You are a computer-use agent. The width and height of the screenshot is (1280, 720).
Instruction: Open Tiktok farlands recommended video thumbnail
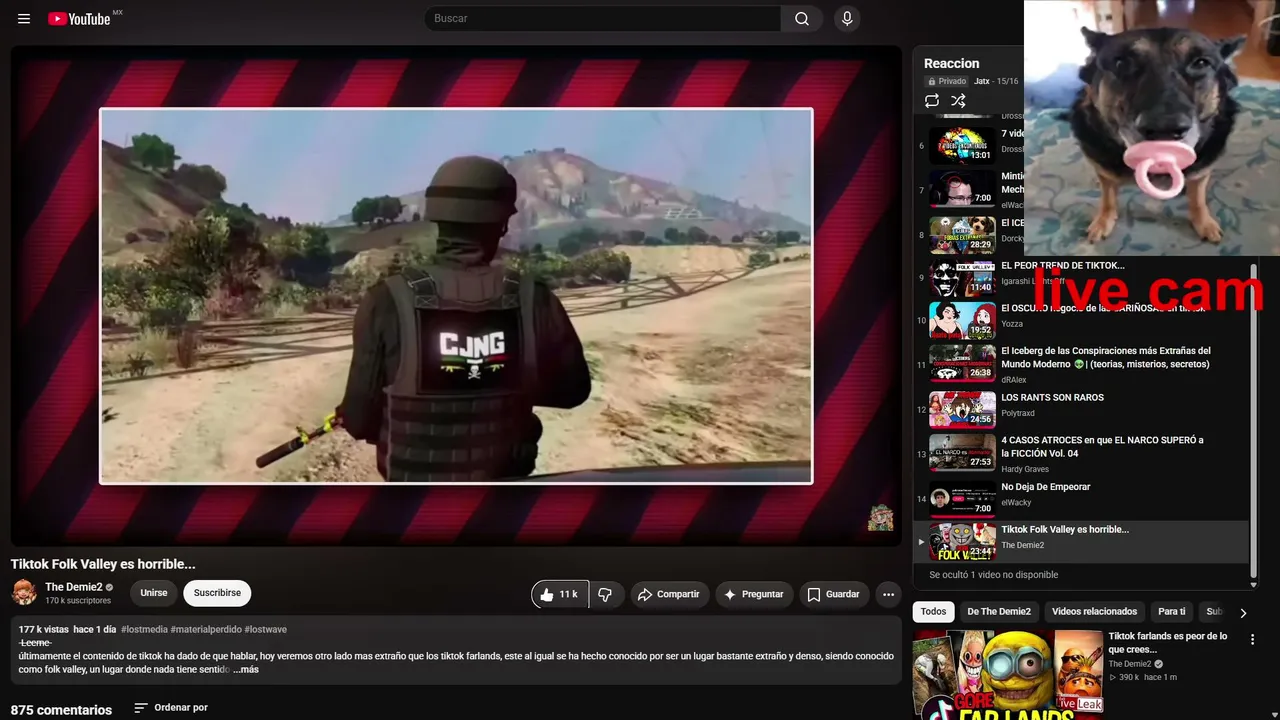(1008, 674)
